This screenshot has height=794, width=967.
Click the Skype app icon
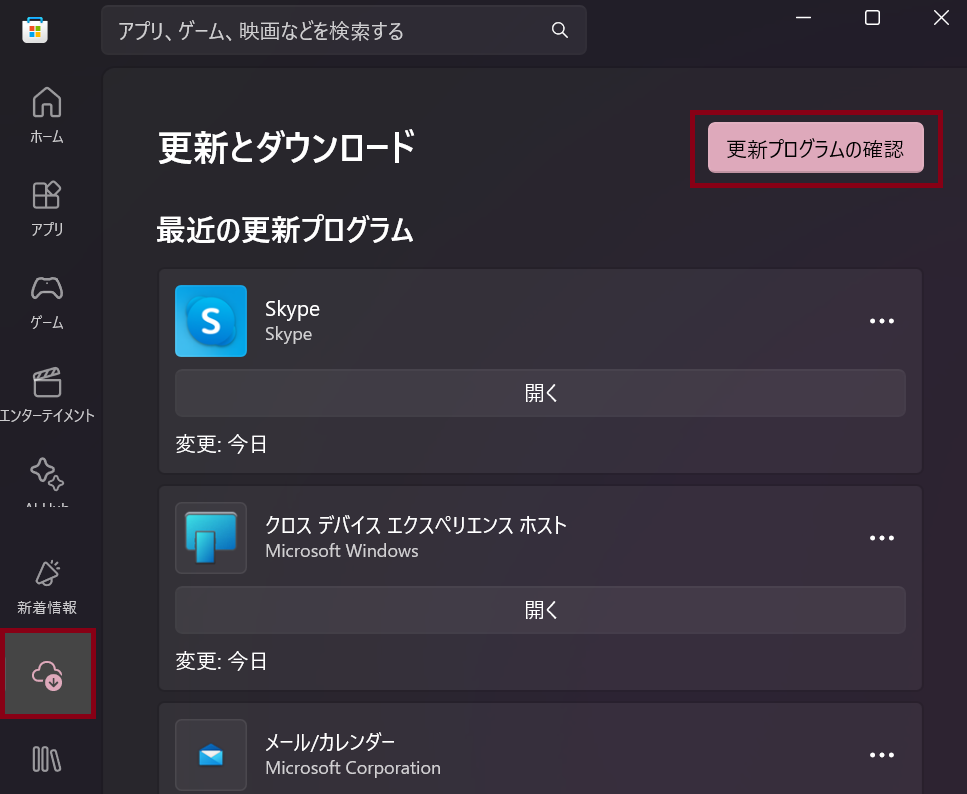(211, 321)
